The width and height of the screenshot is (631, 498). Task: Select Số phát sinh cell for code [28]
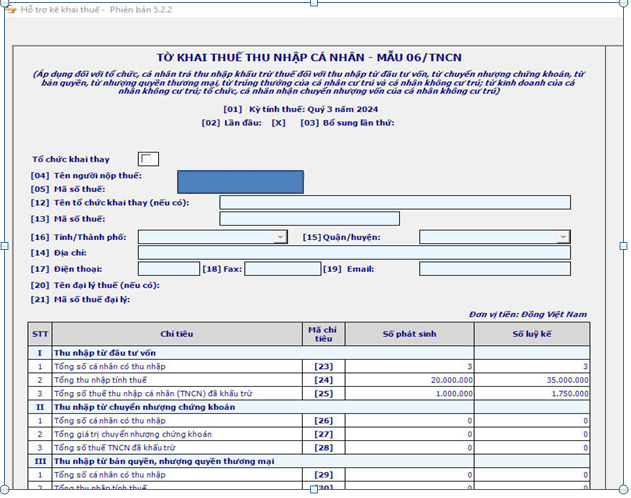pos(408,447)
